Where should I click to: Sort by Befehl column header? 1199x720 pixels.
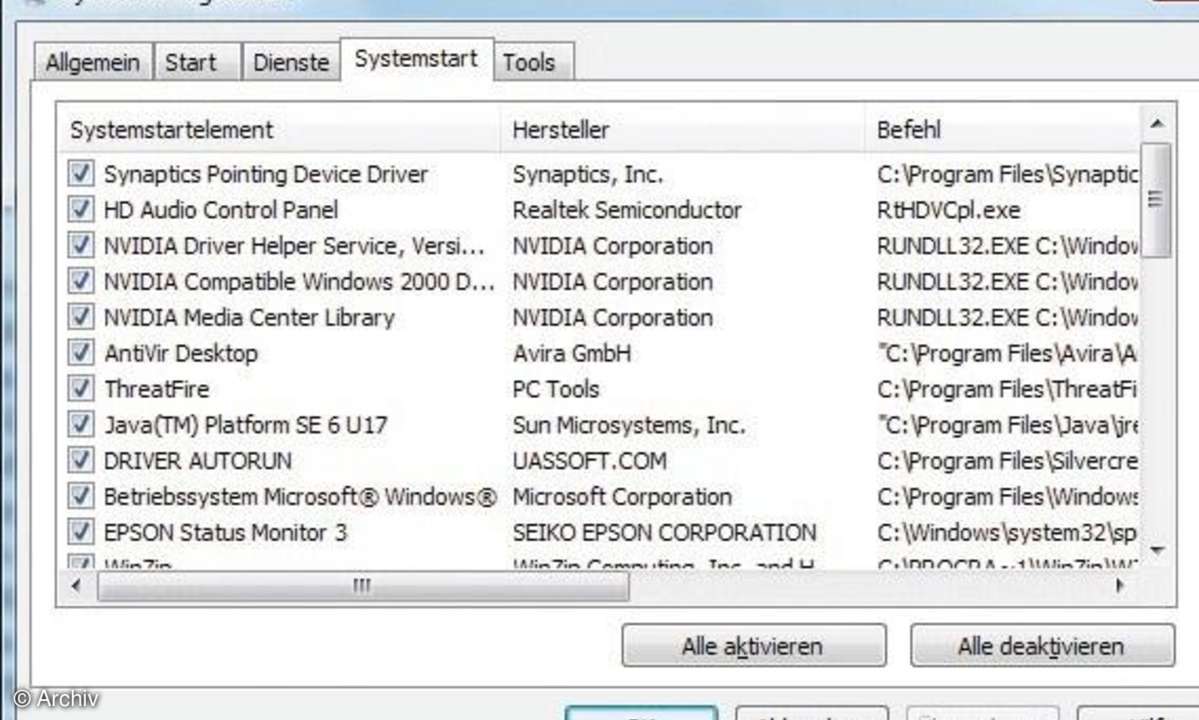tap(1002, 130)
